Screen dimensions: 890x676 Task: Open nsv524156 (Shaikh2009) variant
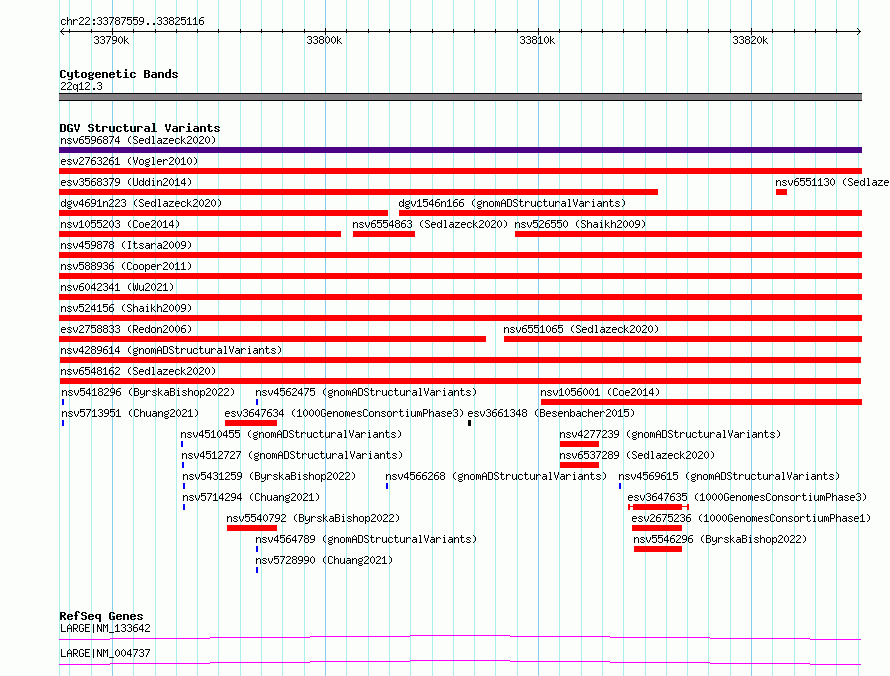click(126, 308)
